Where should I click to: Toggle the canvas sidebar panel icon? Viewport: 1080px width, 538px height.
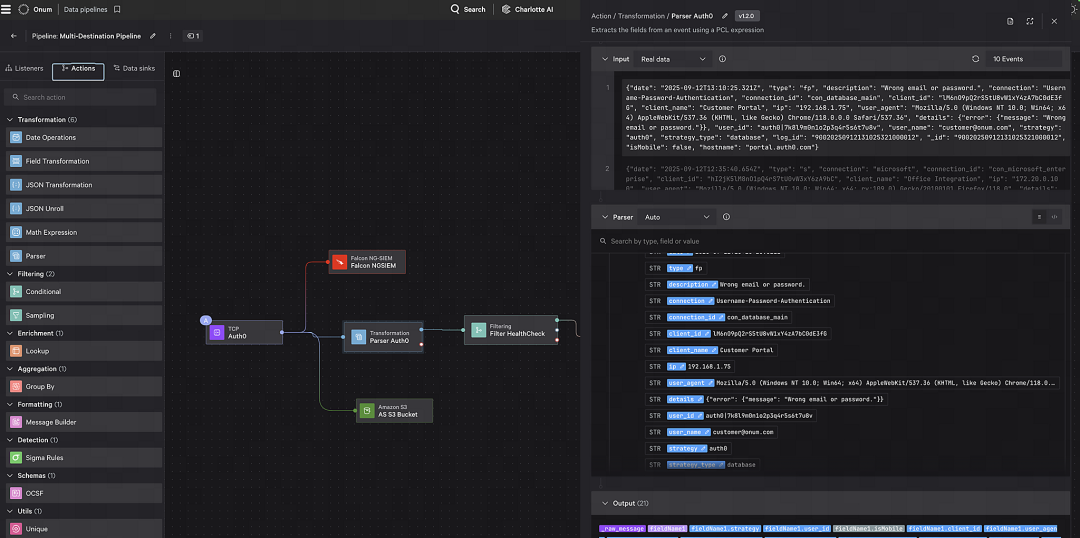tap(176, 74)
